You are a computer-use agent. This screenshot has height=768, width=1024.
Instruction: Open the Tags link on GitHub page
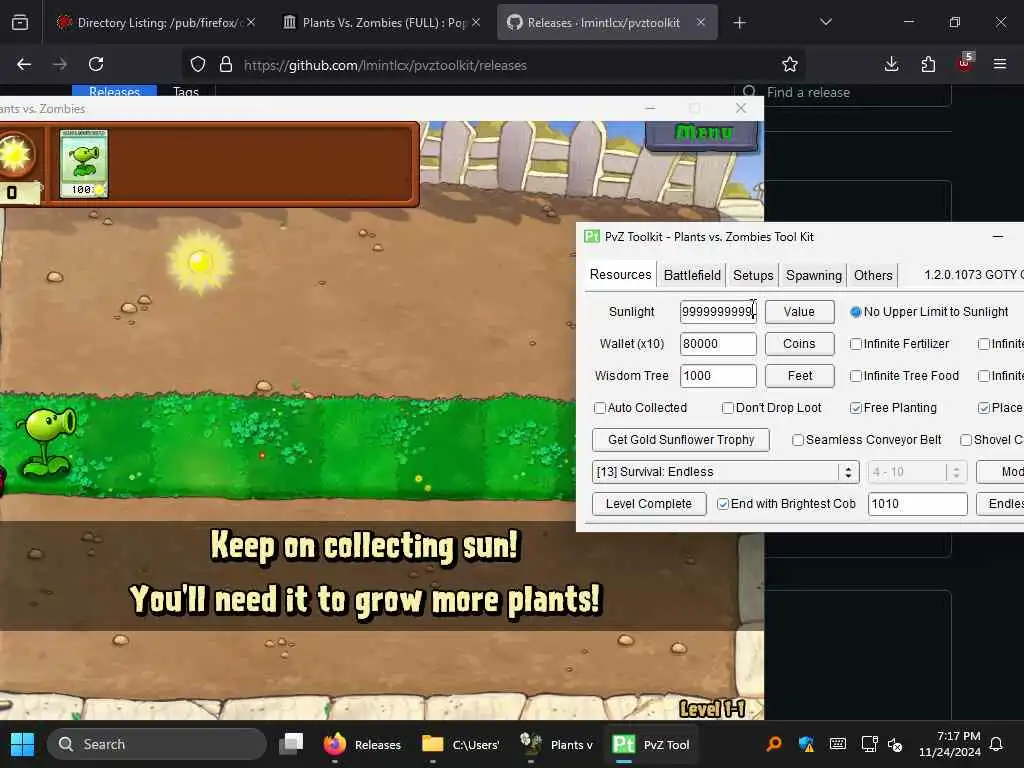[186, 91]
